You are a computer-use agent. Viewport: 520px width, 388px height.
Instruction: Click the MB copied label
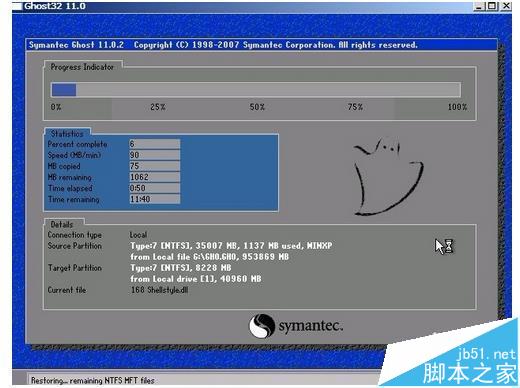click(x=64, y=166)
